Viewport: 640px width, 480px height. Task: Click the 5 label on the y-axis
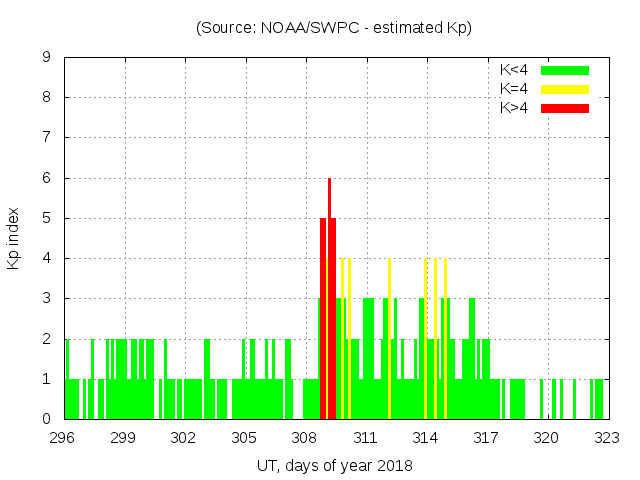46,218
